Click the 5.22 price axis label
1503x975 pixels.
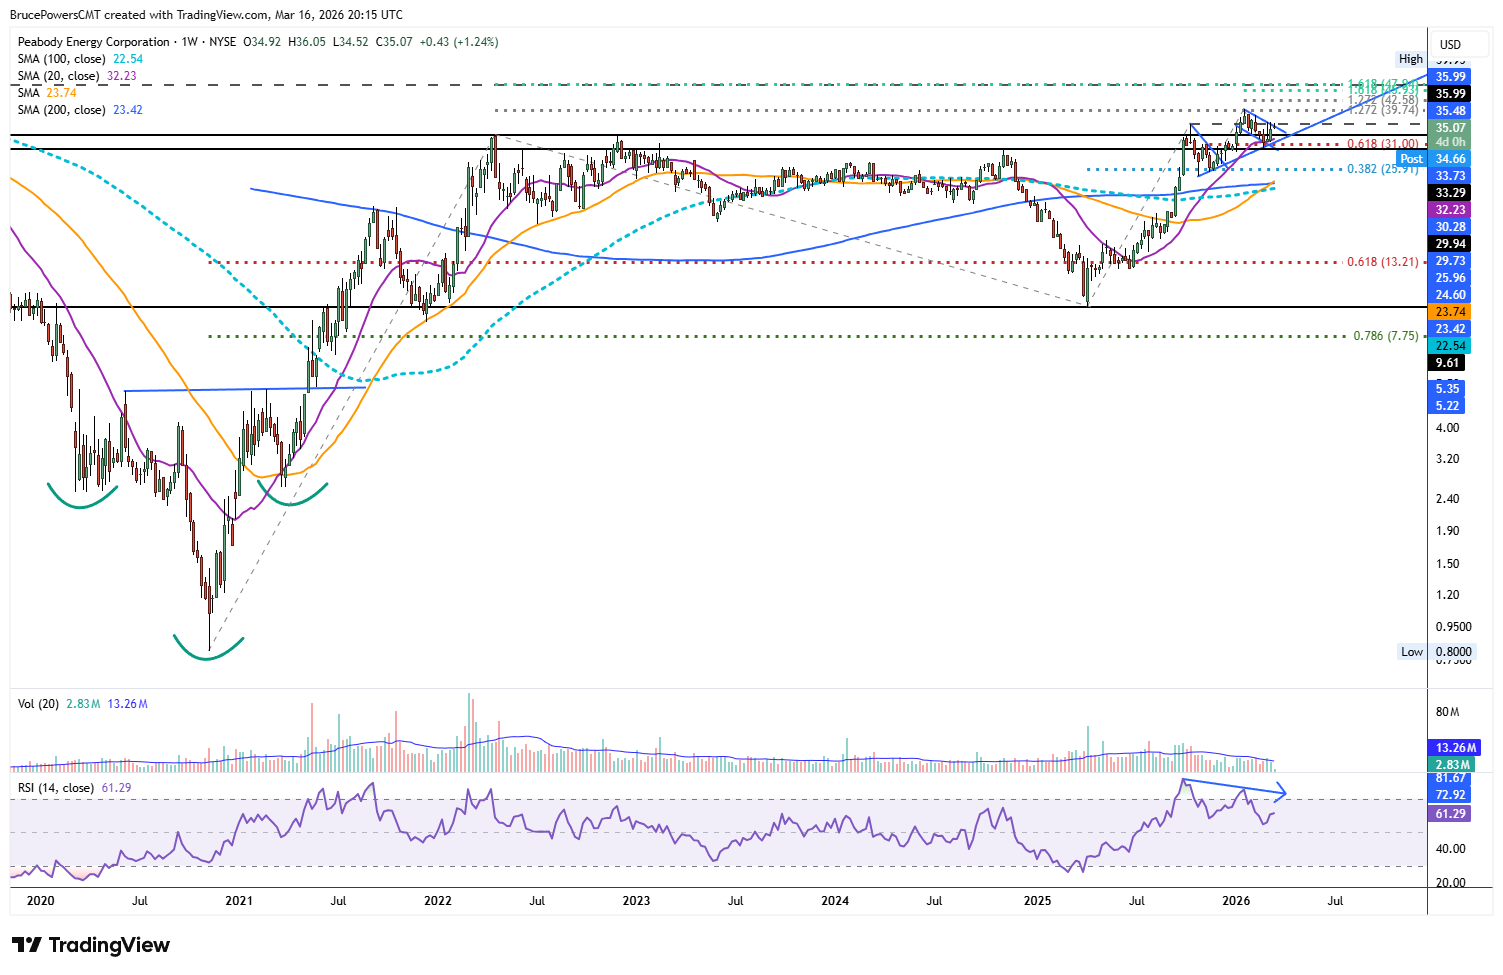1447,406
